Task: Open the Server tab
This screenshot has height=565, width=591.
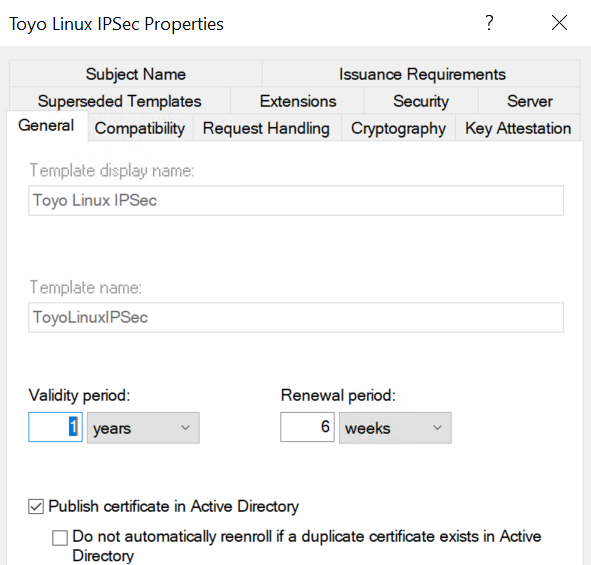Action: pos(530,101)
